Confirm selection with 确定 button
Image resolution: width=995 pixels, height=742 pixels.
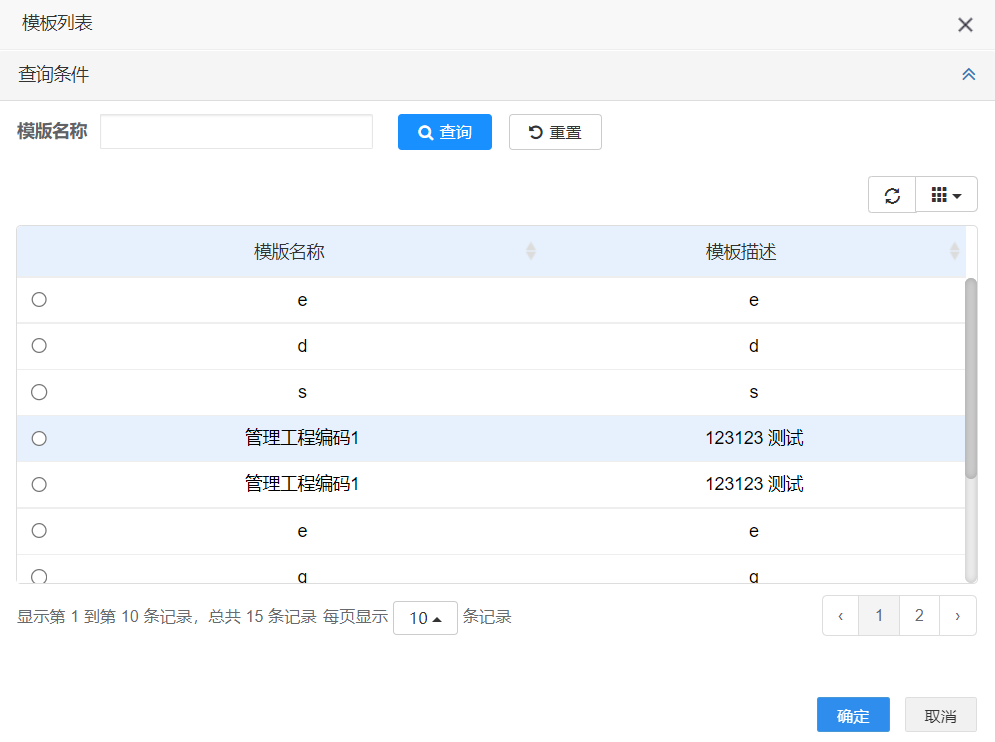(x=853, y=715)
